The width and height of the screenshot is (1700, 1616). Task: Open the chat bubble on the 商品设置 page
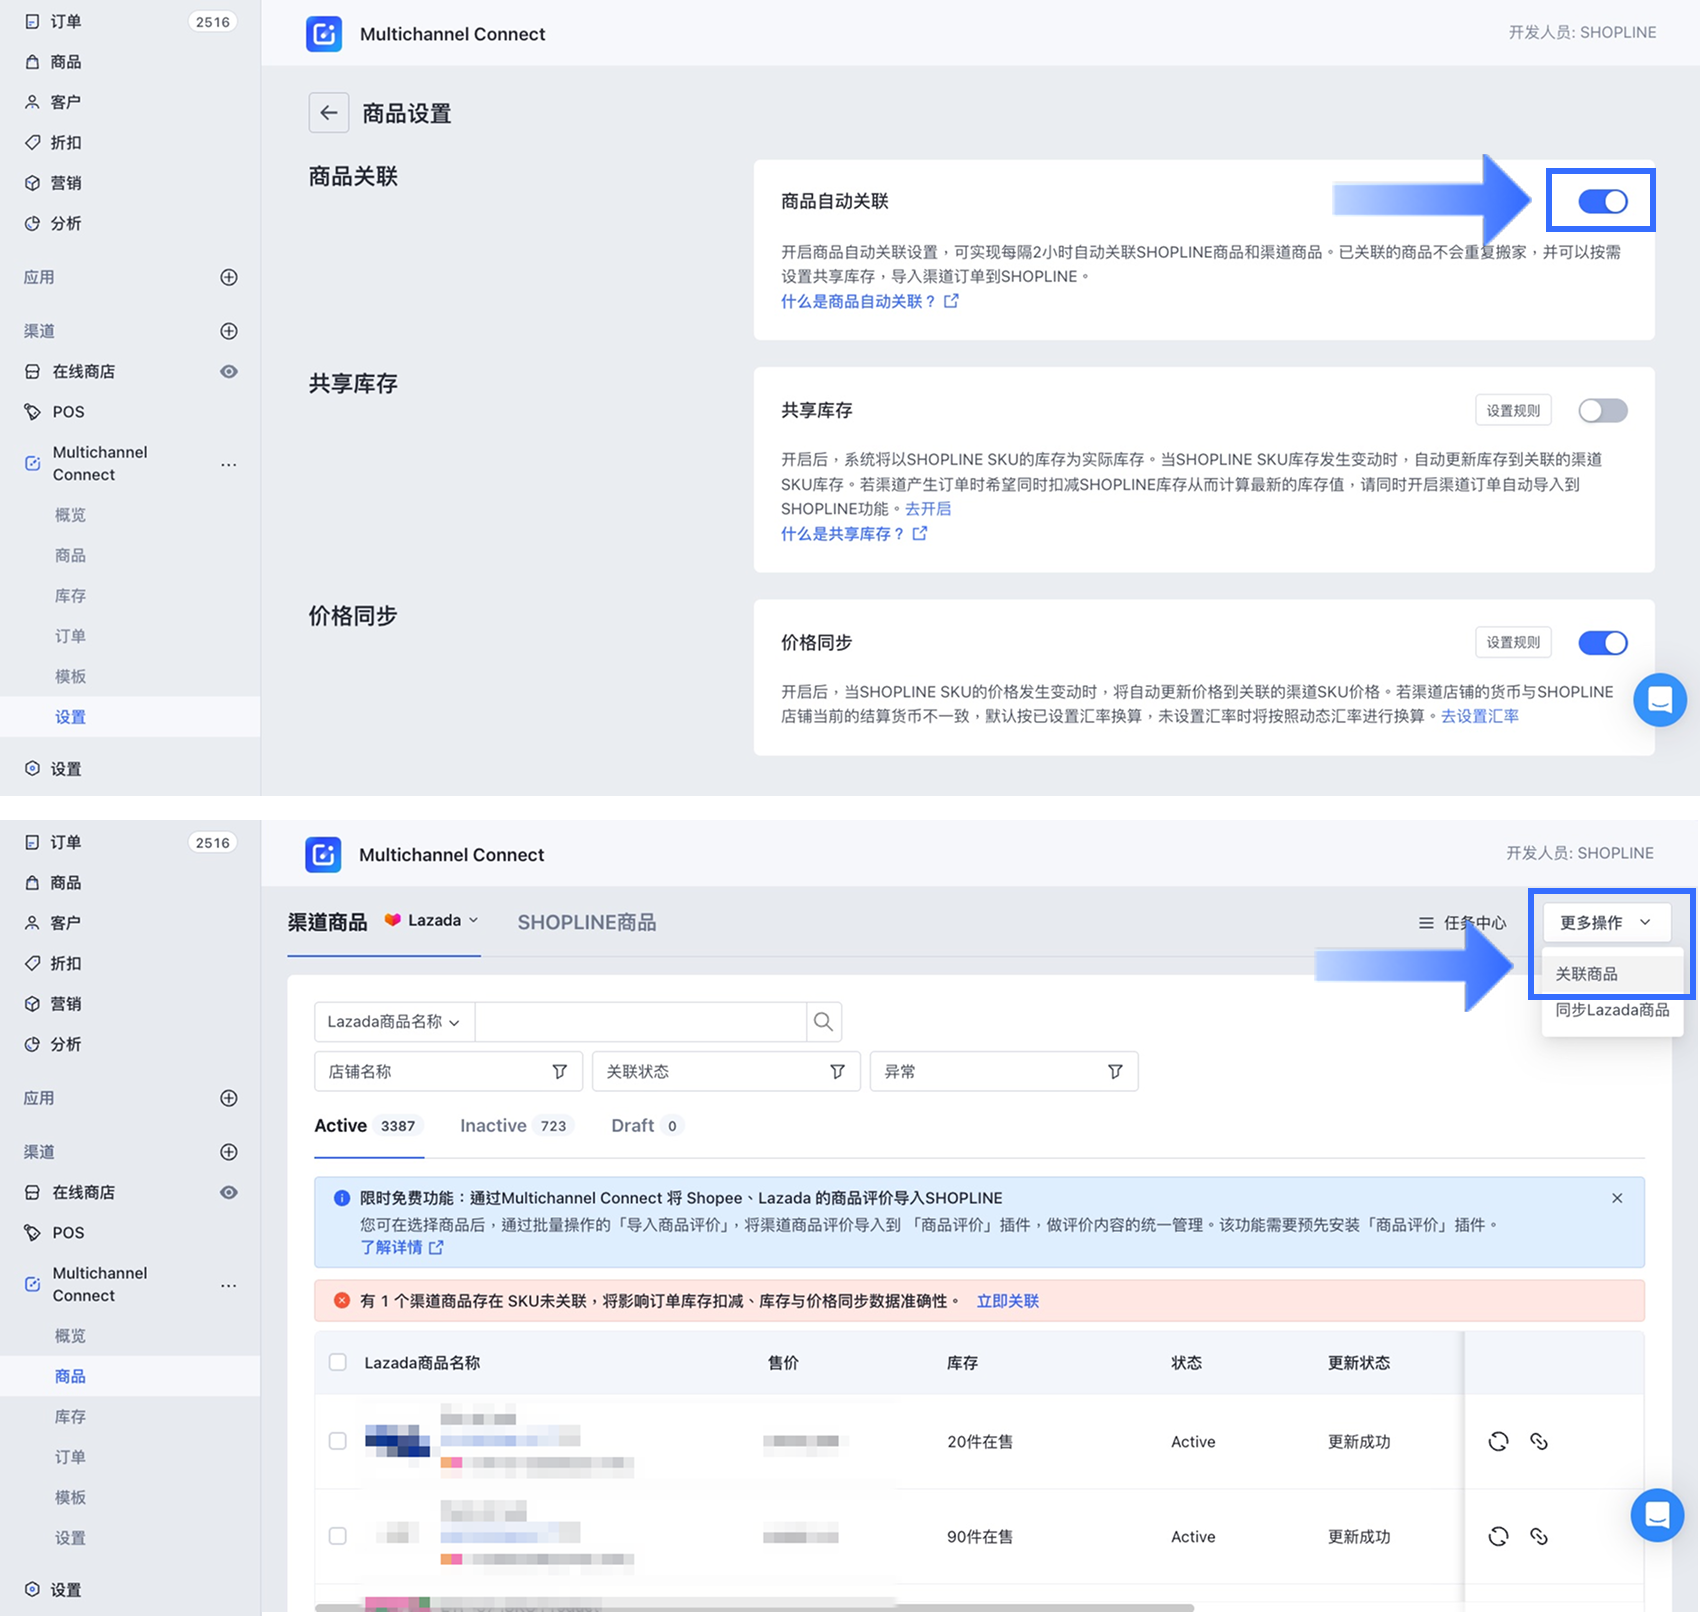coord(1660,700)
